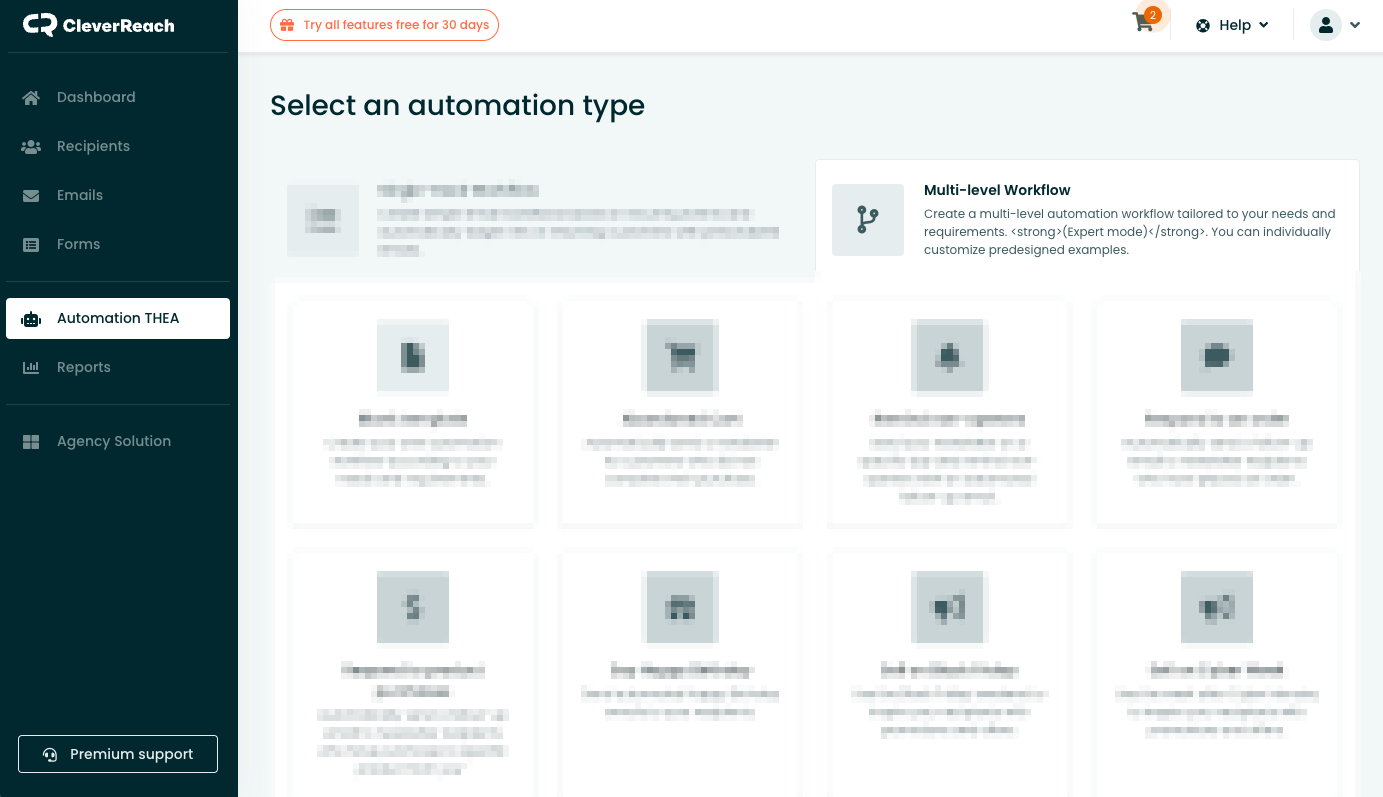The height and width of the screenshot is (797, 1383).
Task: Click the Agency Solution grid icon
Action: tap(30, 441)
